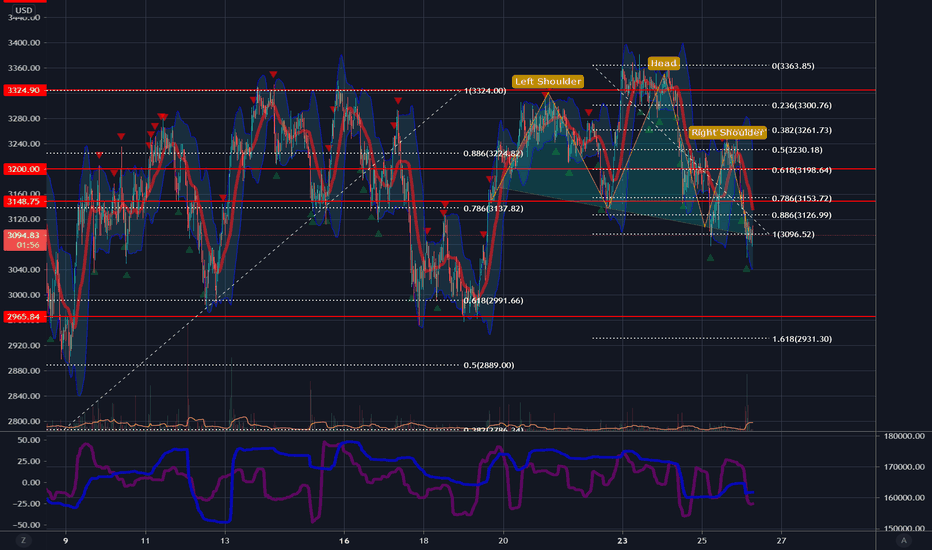The width and height of the screenshot is (932, 550).
Task: Click Fibonacci extension 1.618(2931.30) label
Action: [x=802, y=339]
